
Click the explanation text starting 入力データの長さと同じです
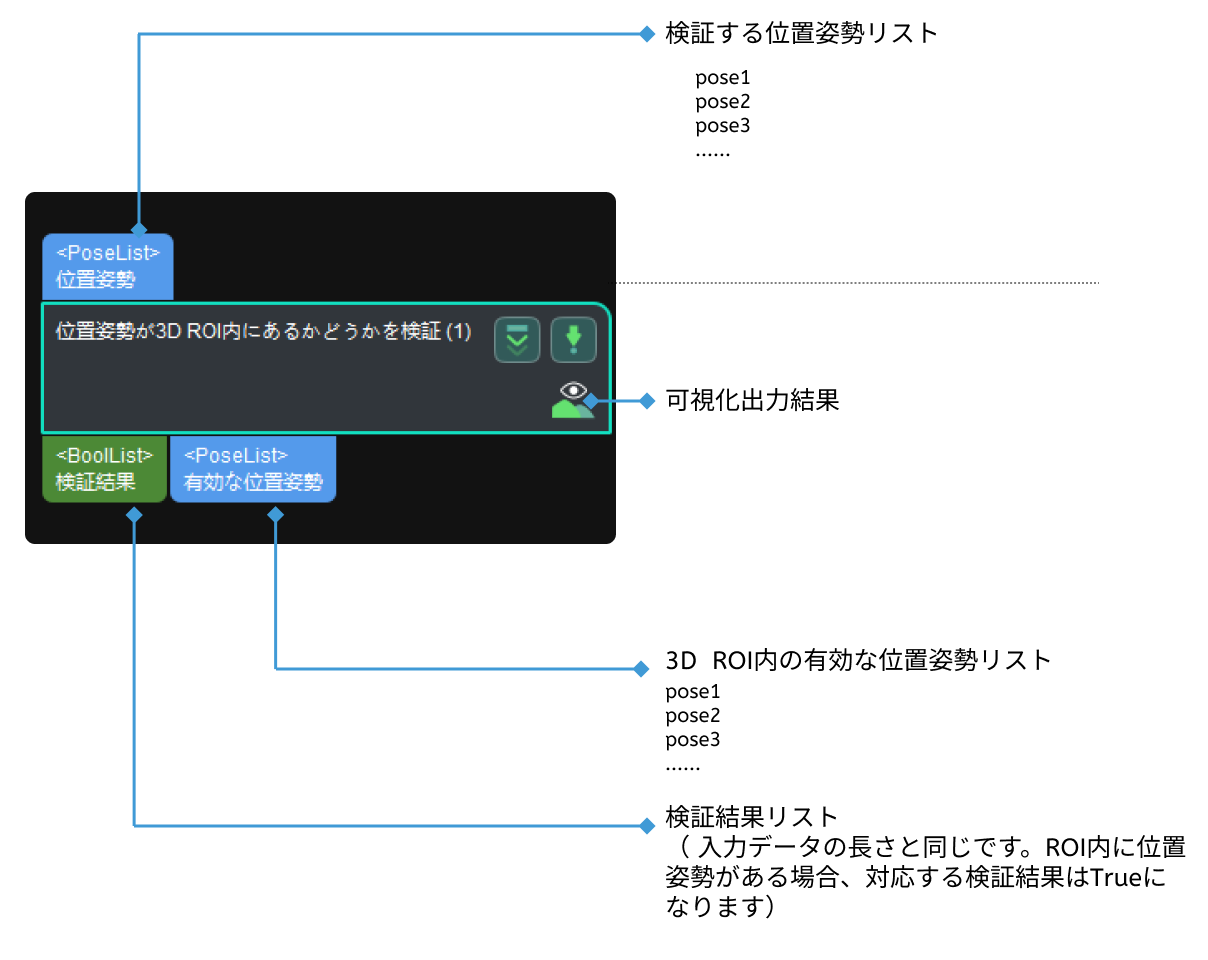925,878
